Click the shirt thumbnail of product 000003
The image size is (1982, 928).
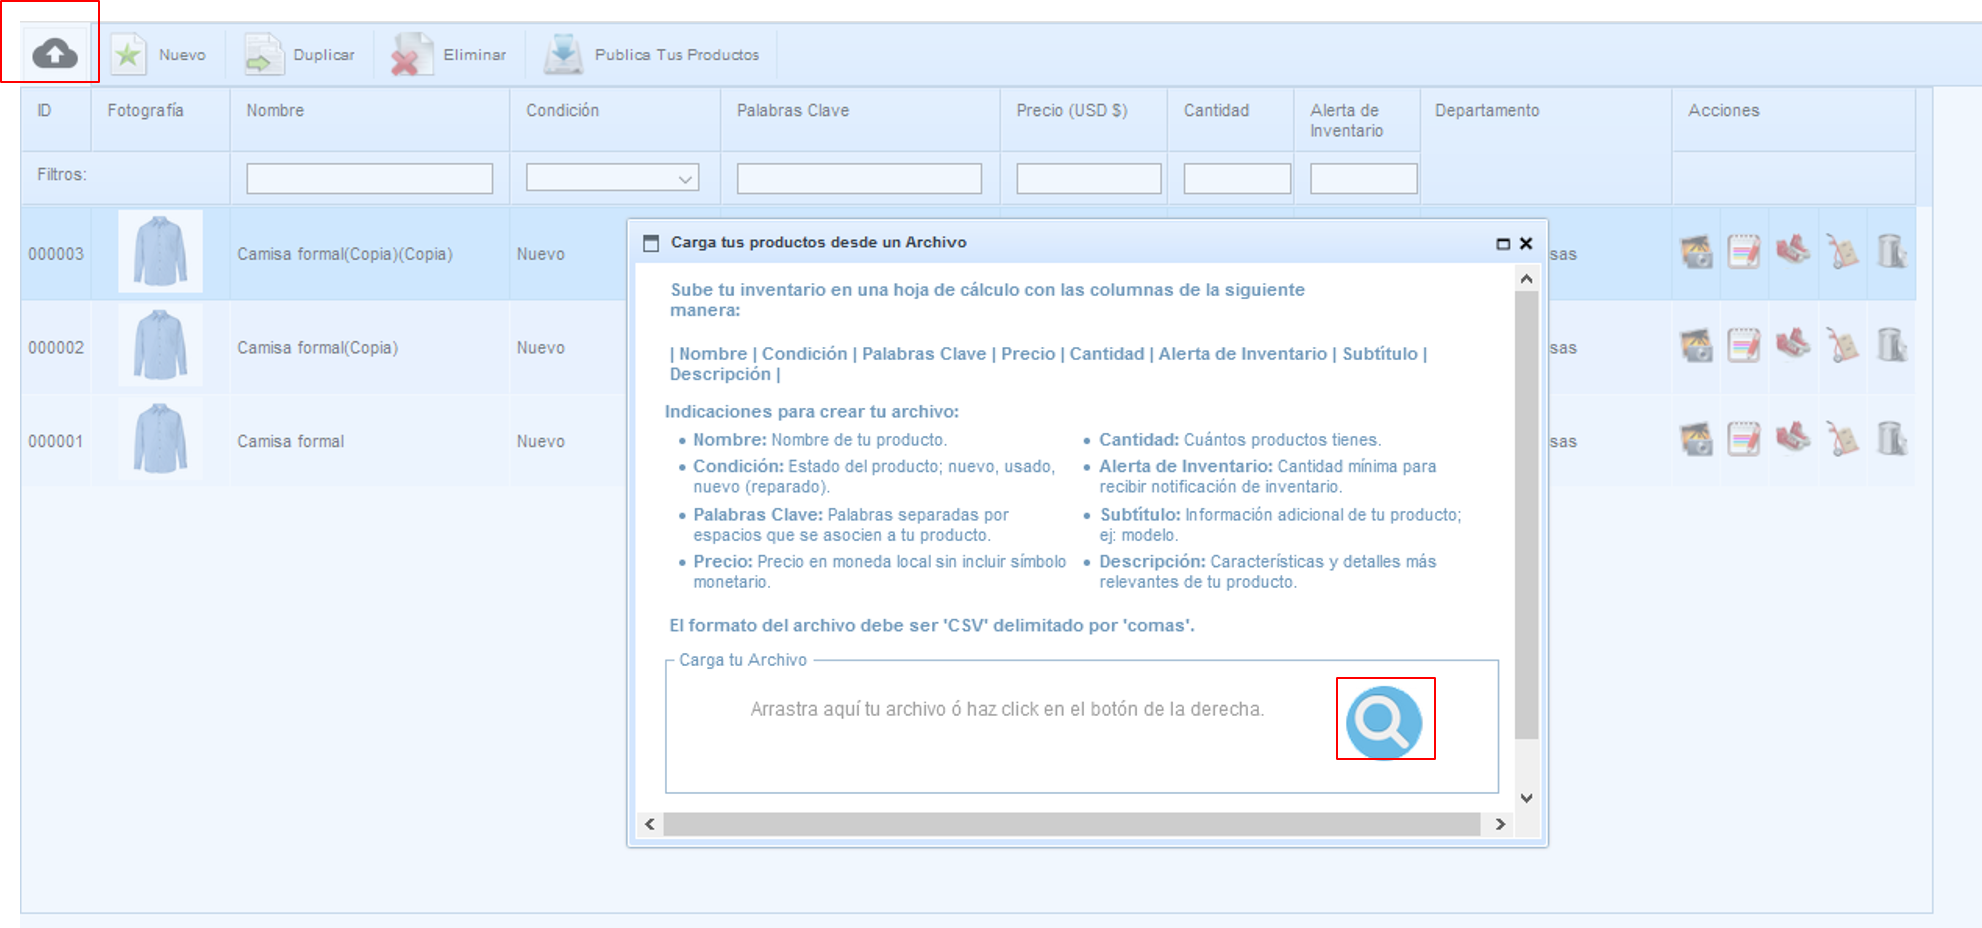coord(160,252)
